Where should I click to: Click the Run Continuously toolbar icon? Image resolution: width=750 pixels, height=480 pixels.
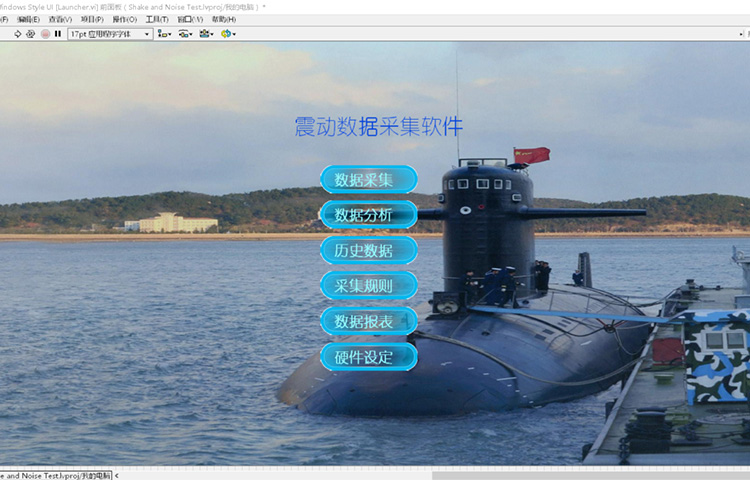coord(31,33)
